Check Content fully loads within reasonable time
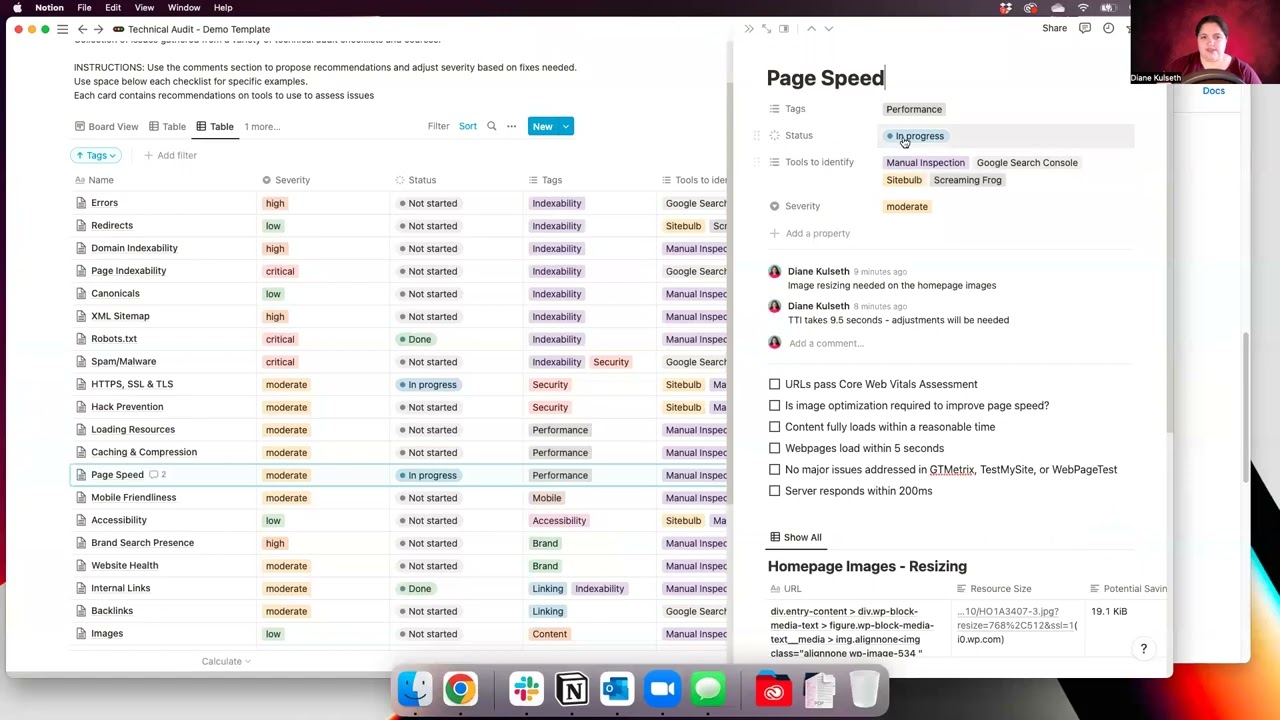Viewport: 1280px width, 720px height. pos(774,427)
